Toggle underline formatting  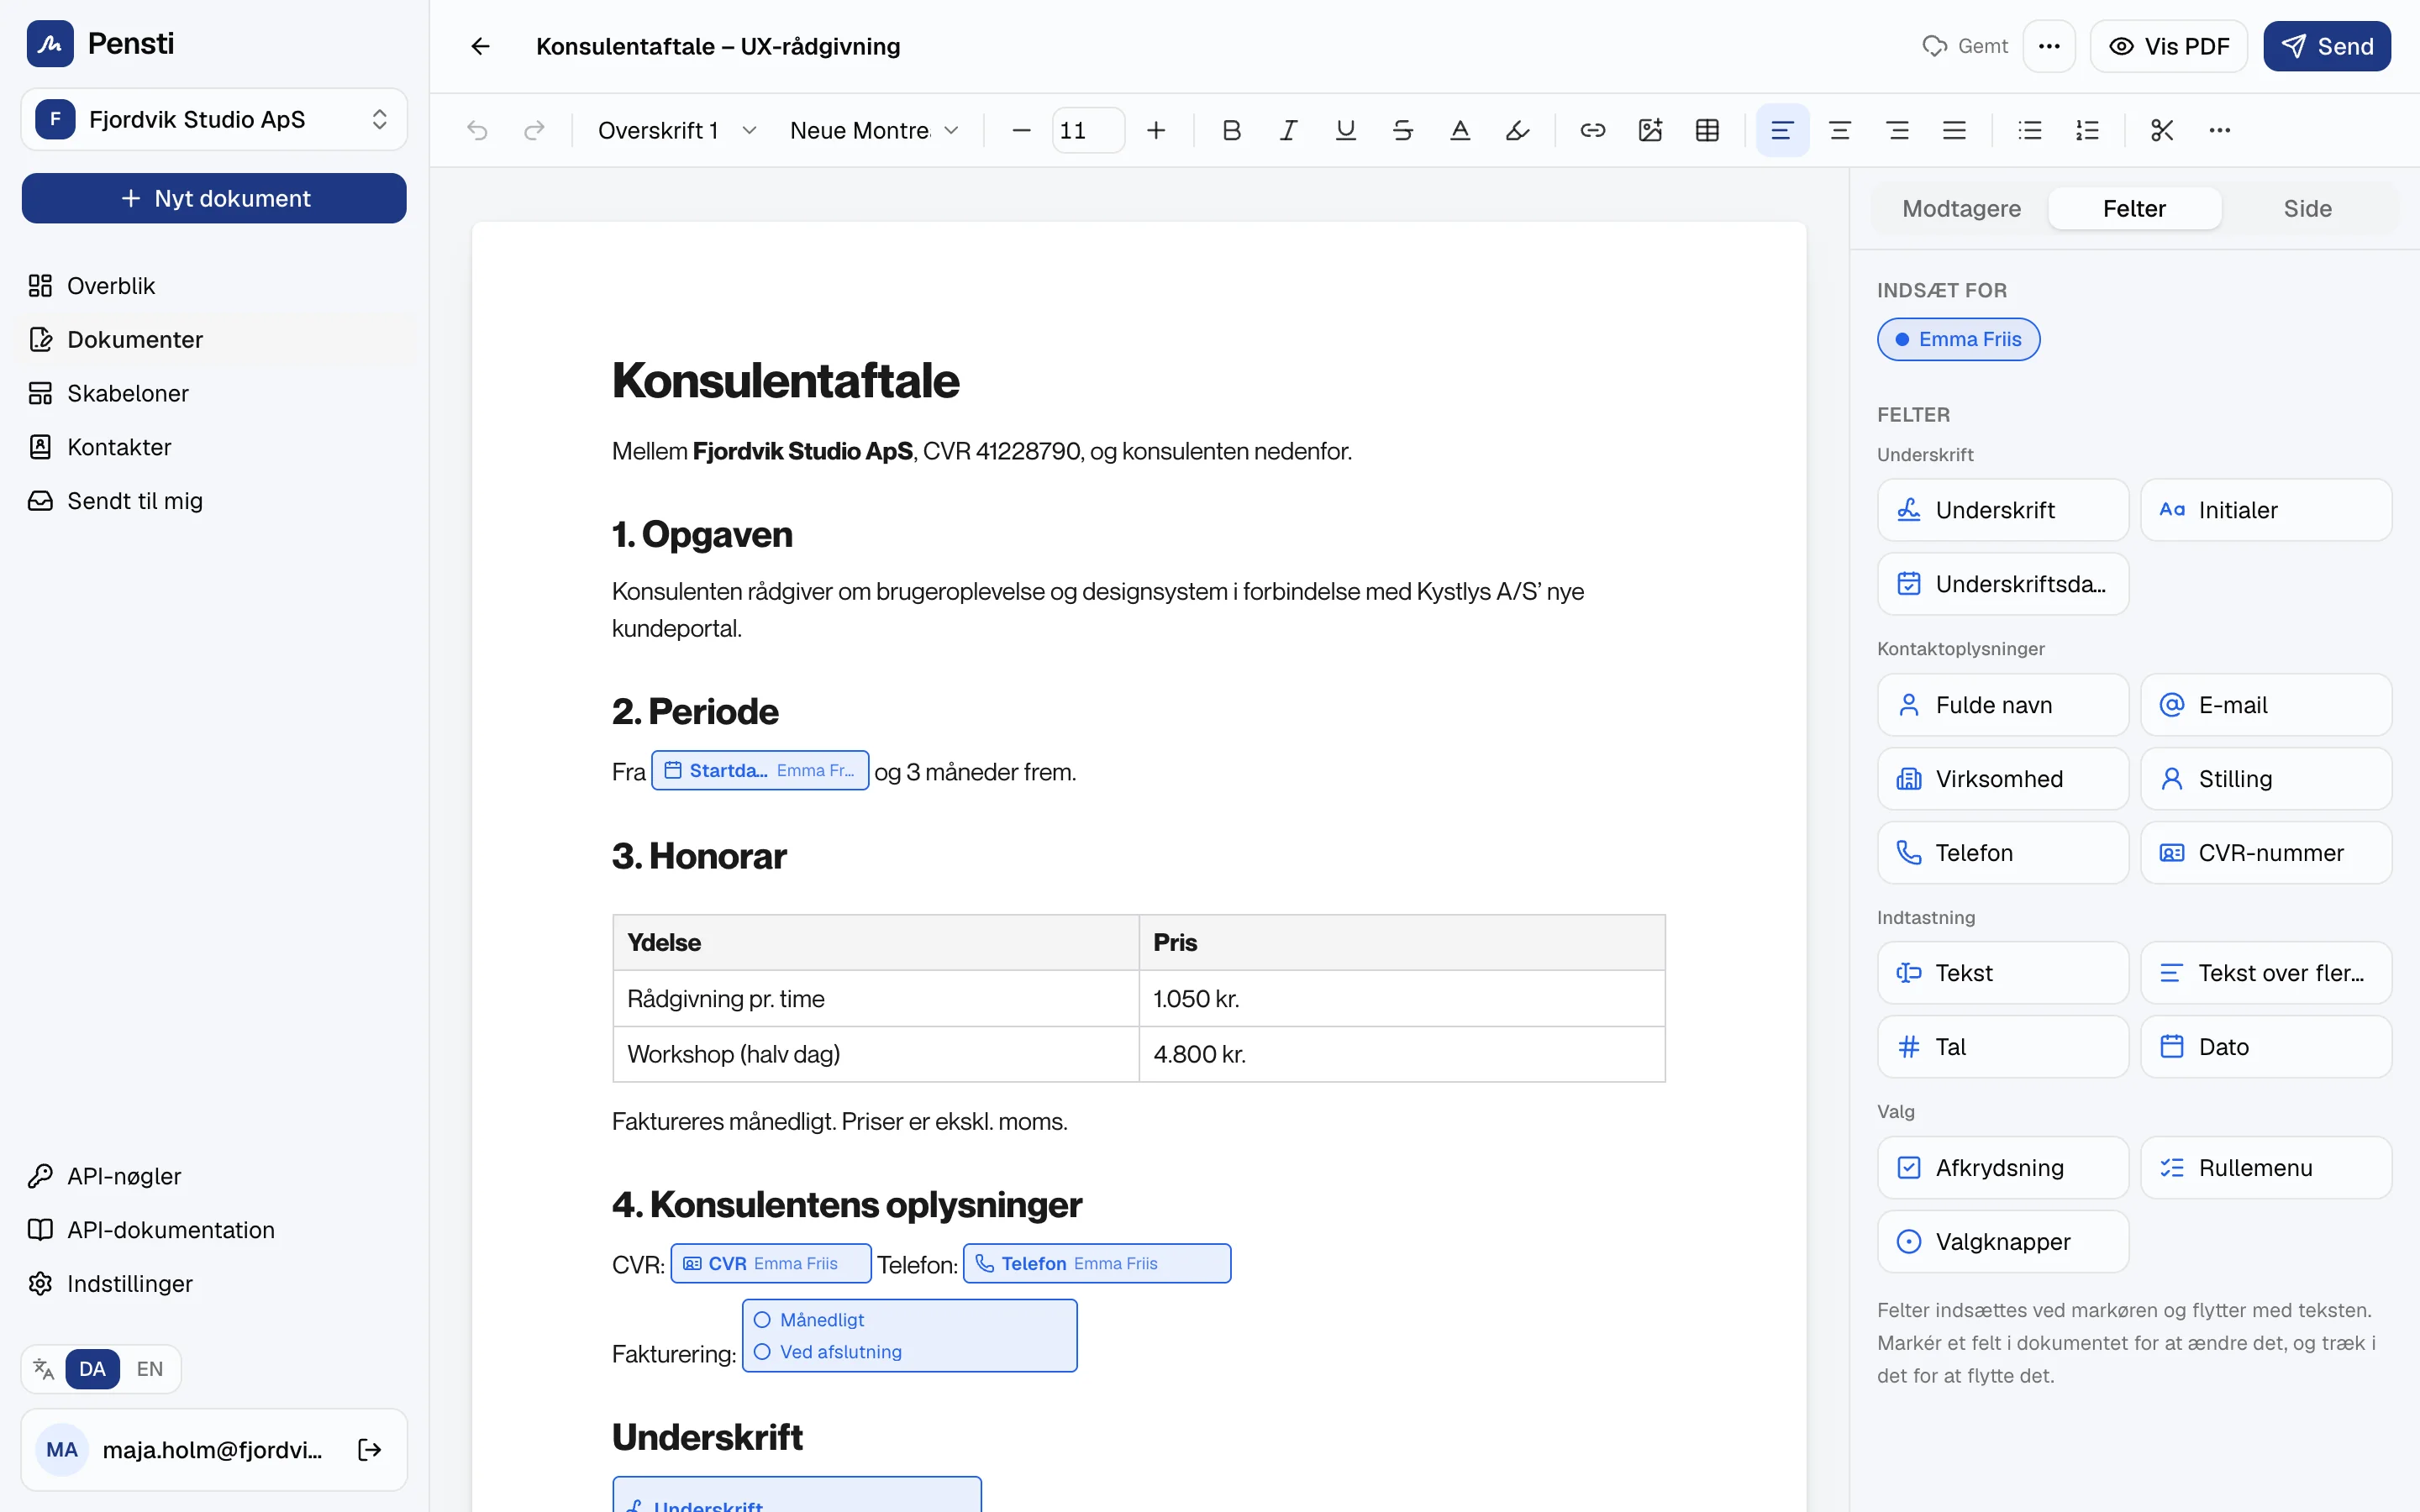[x=1345, y=130]
